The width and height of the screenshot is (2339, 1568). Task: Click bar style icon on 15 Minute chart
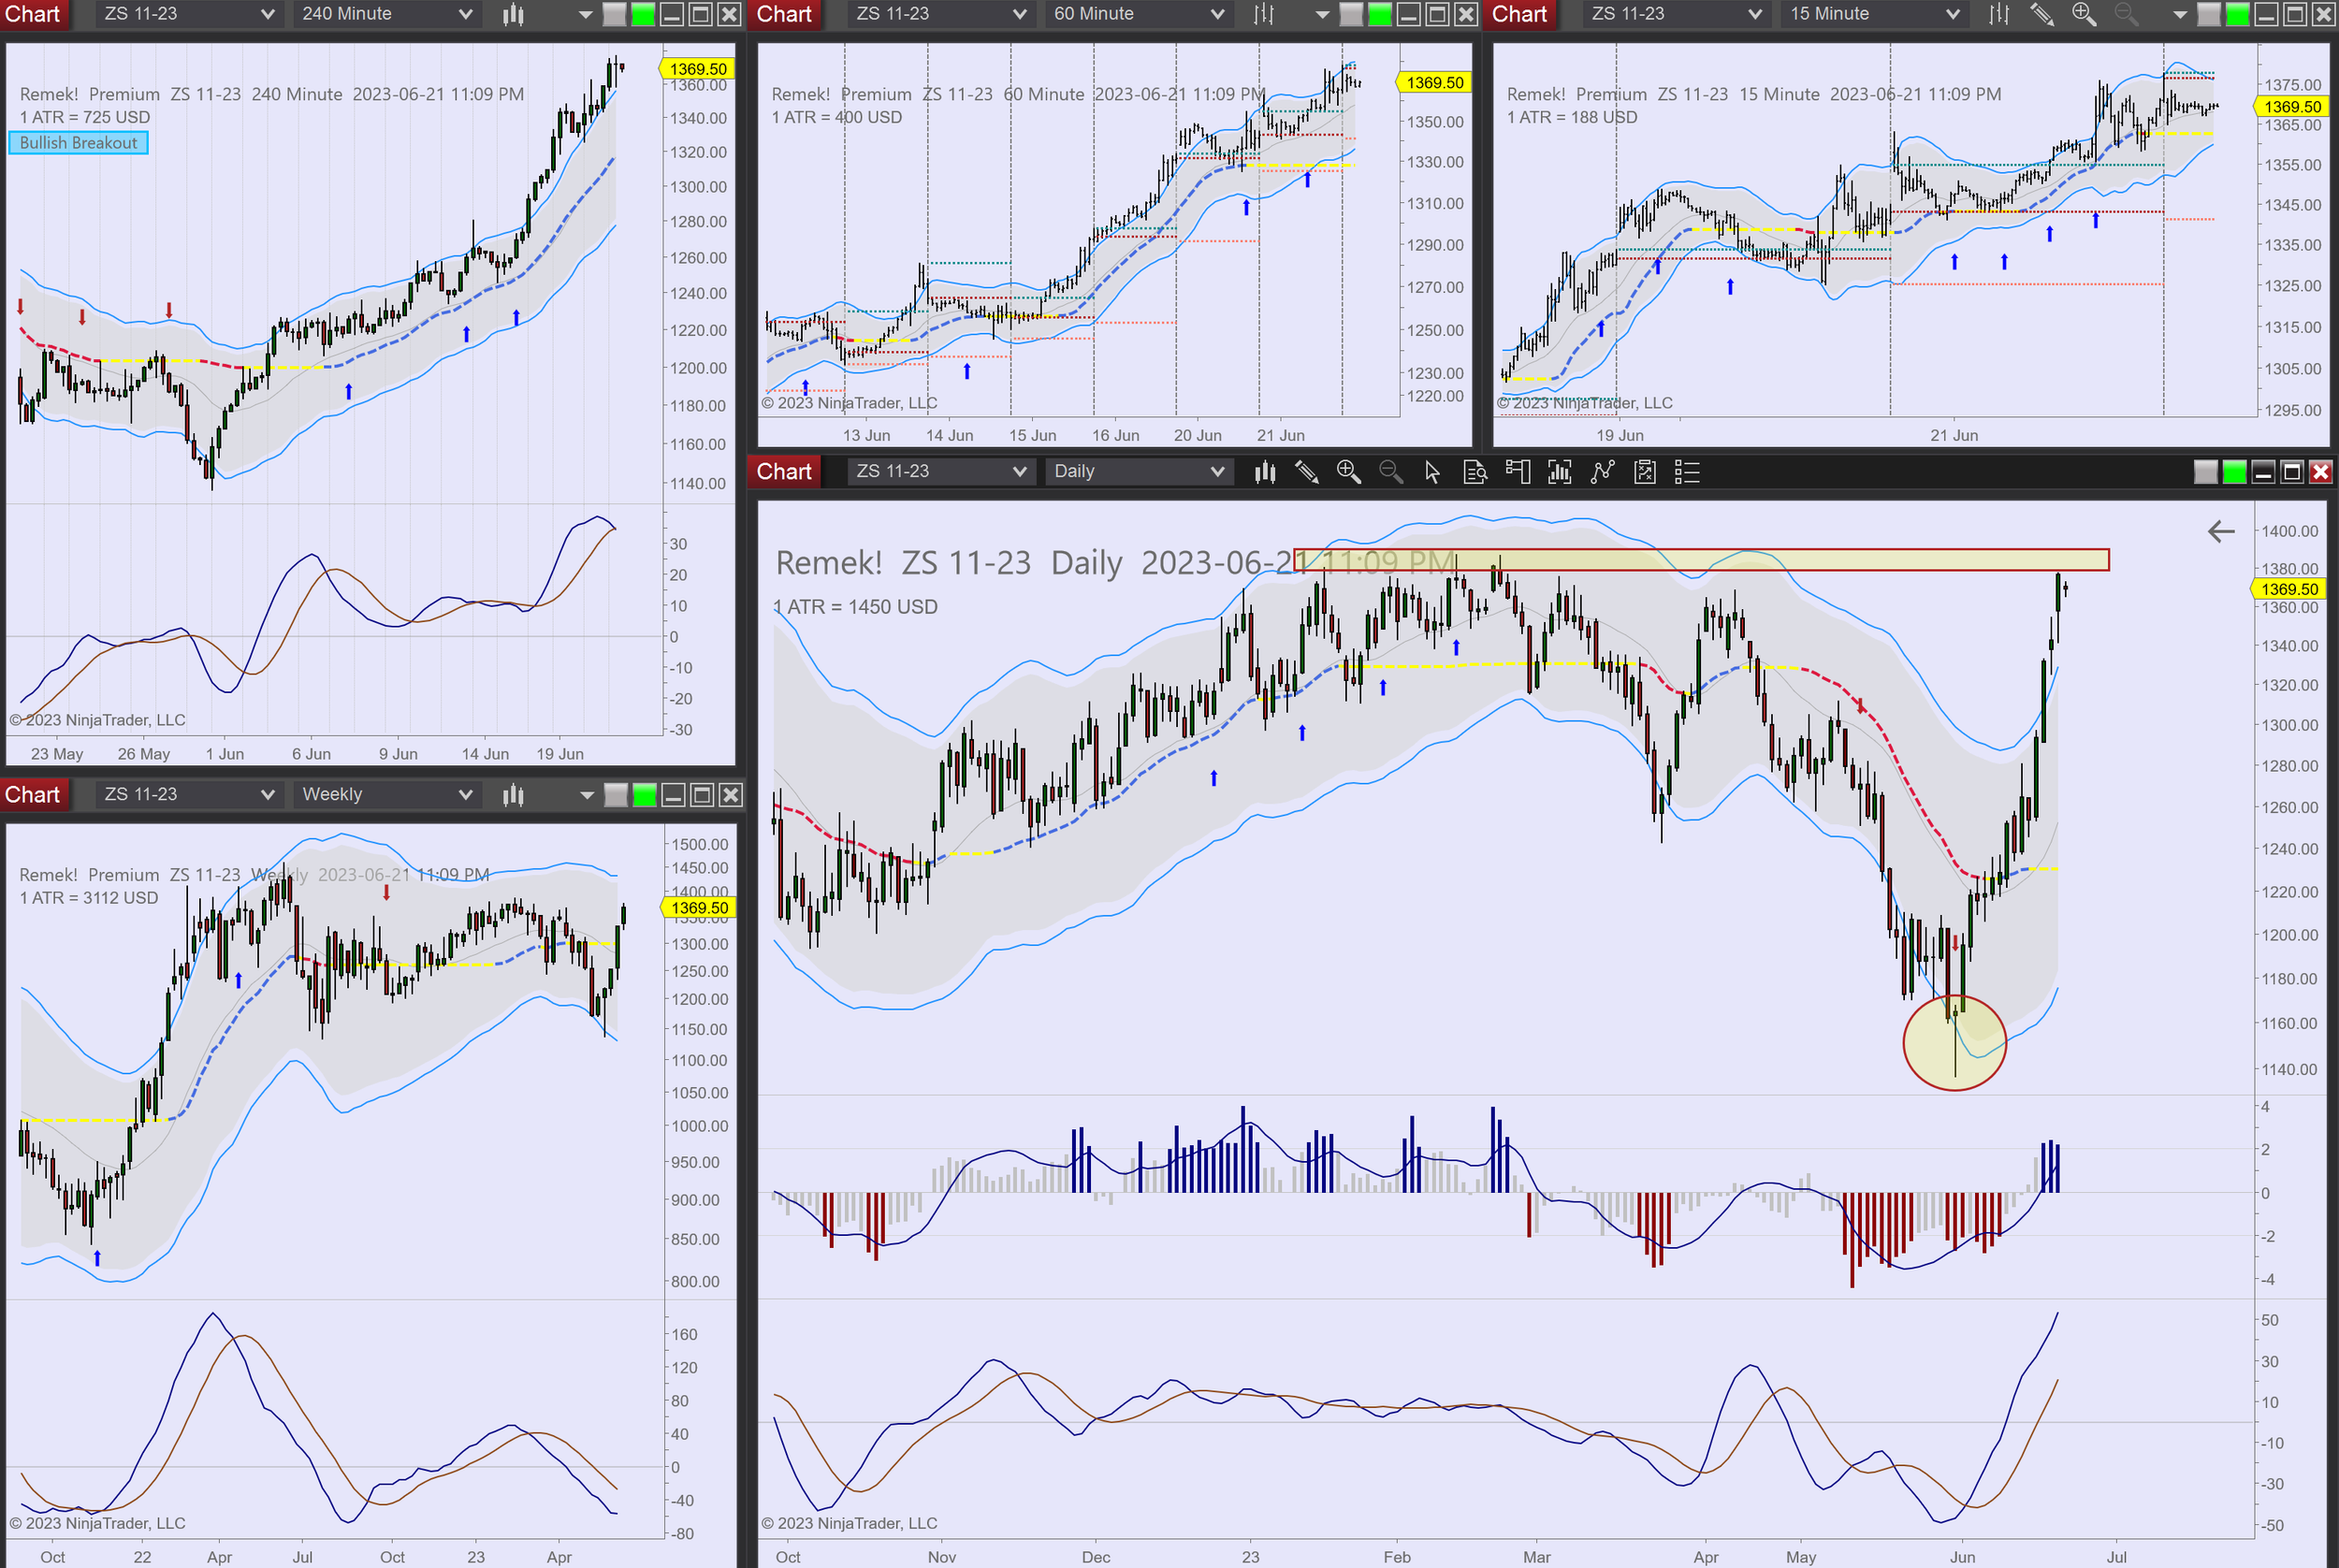1998,14
